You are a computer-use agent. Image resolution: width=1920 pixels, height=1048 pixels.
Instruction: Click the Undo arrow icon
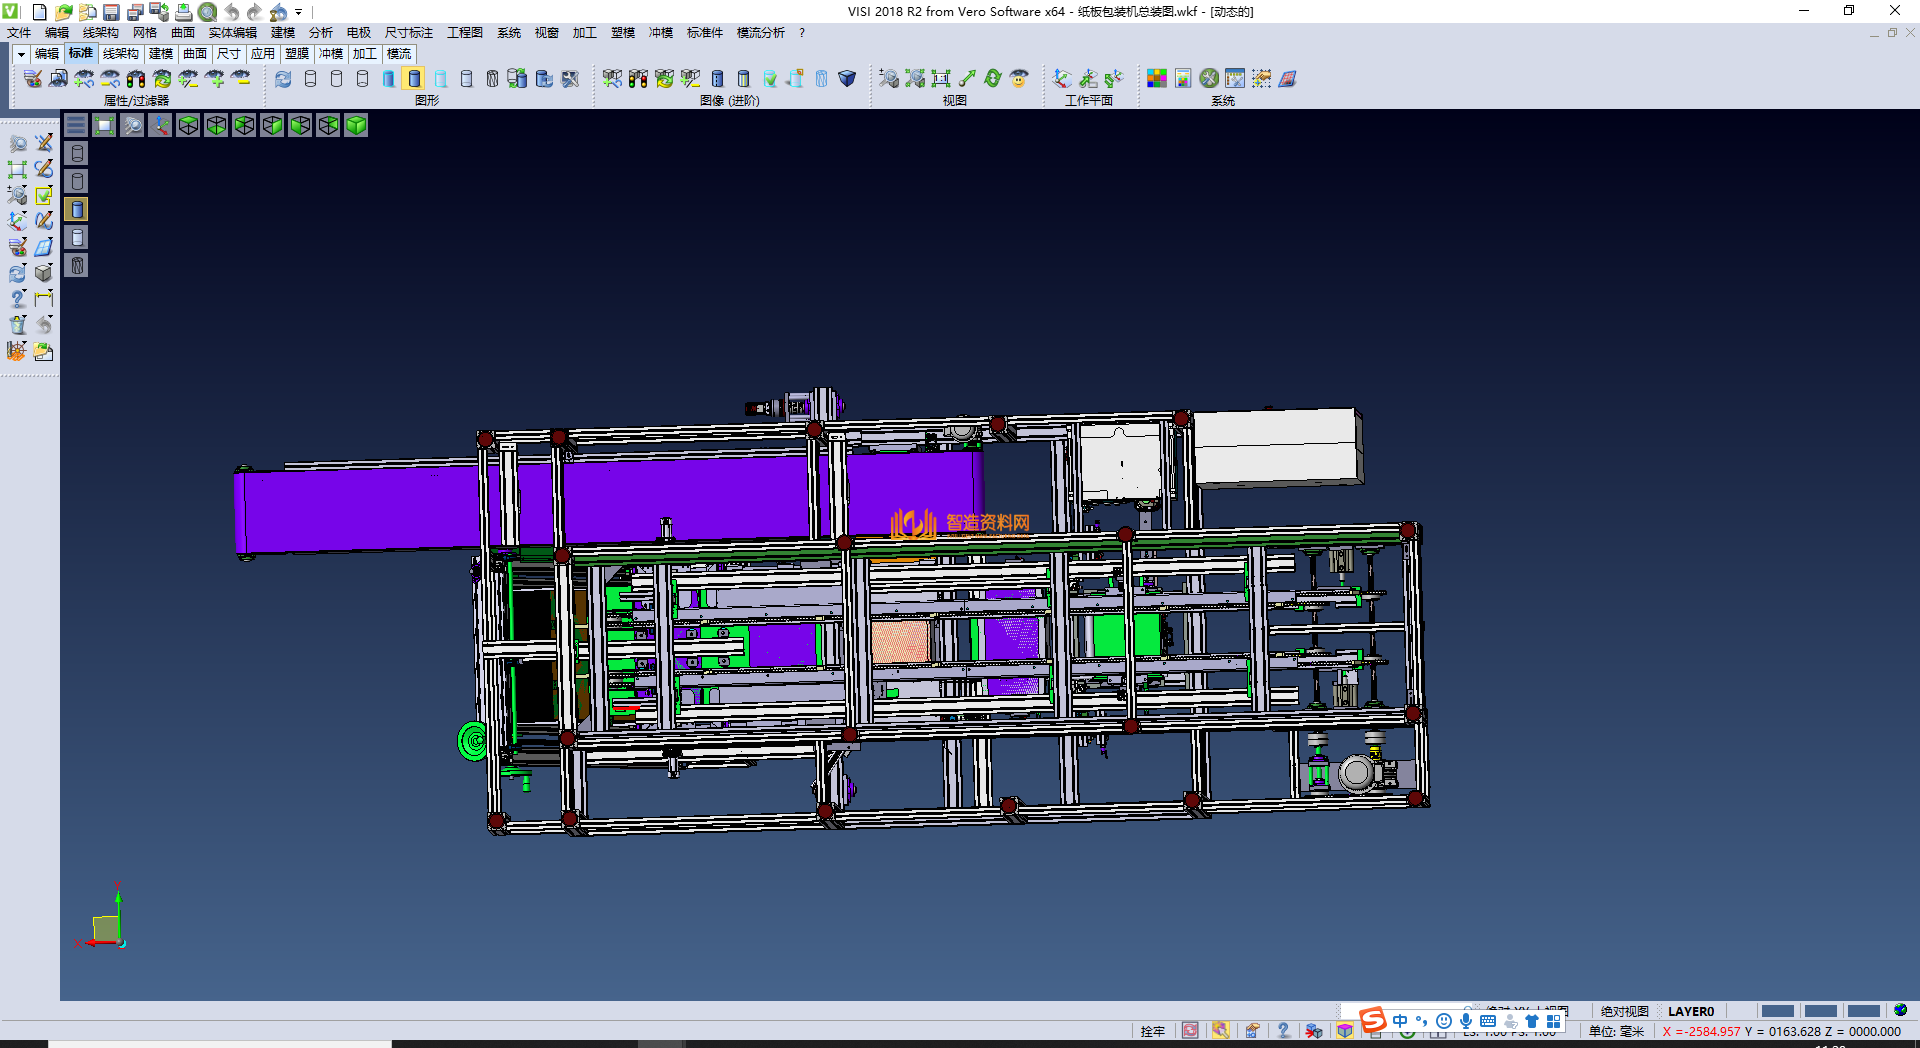tap(231, 12)
